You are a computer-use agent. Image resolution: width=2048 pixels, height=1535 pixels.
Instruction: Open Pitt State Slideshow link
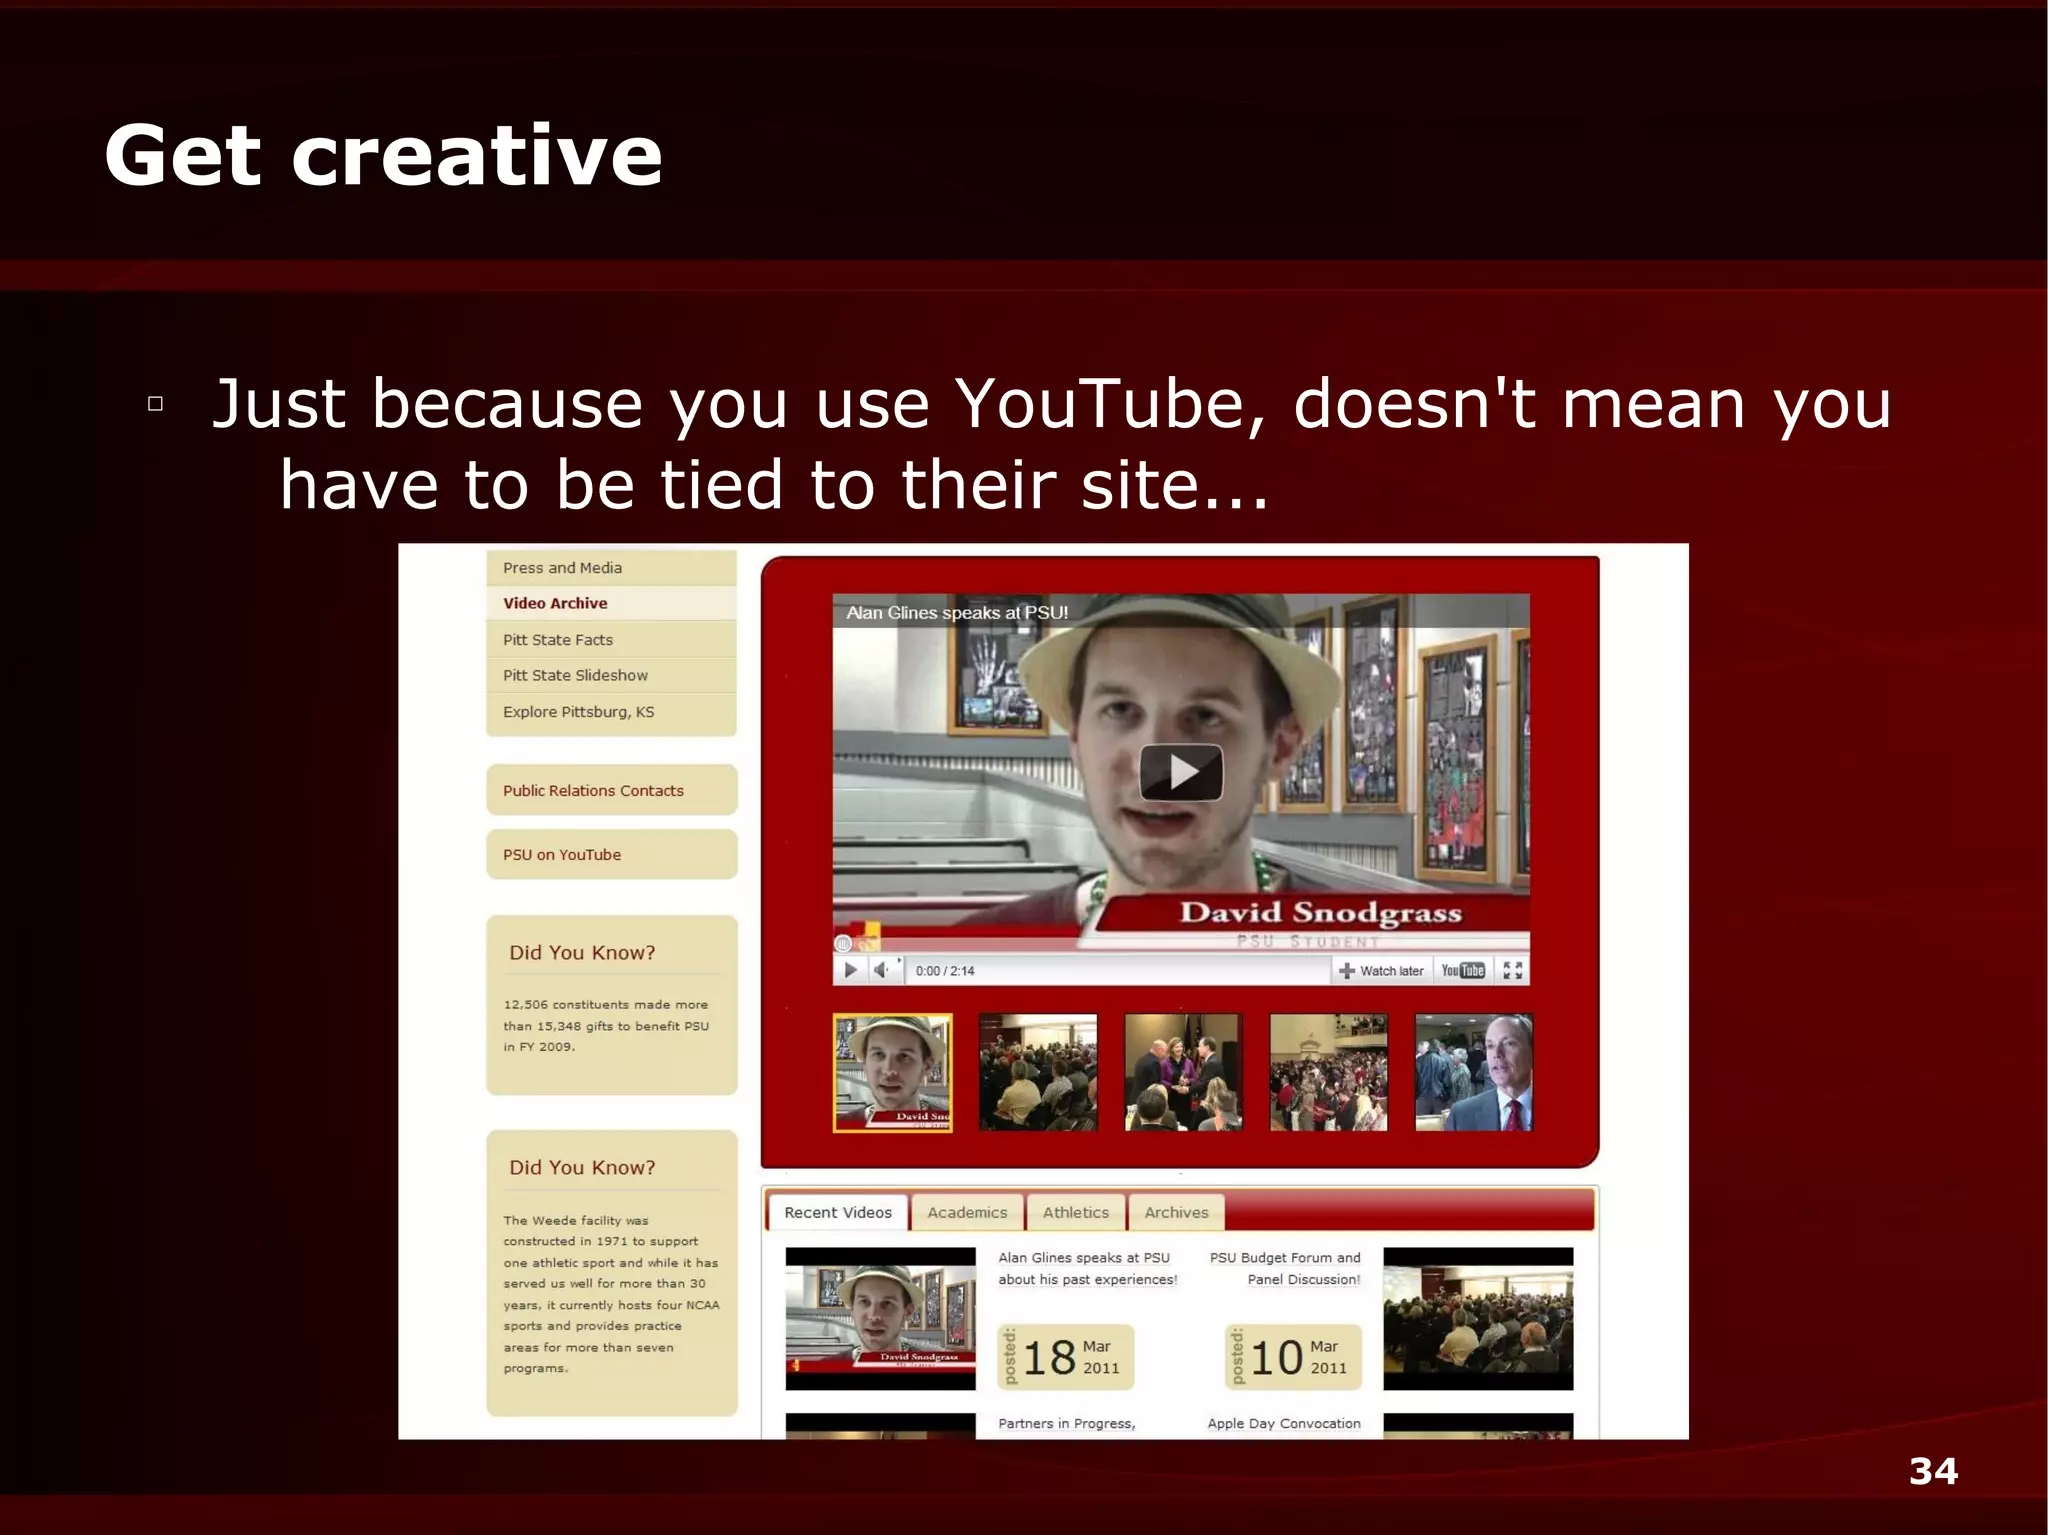coord(612,676)
